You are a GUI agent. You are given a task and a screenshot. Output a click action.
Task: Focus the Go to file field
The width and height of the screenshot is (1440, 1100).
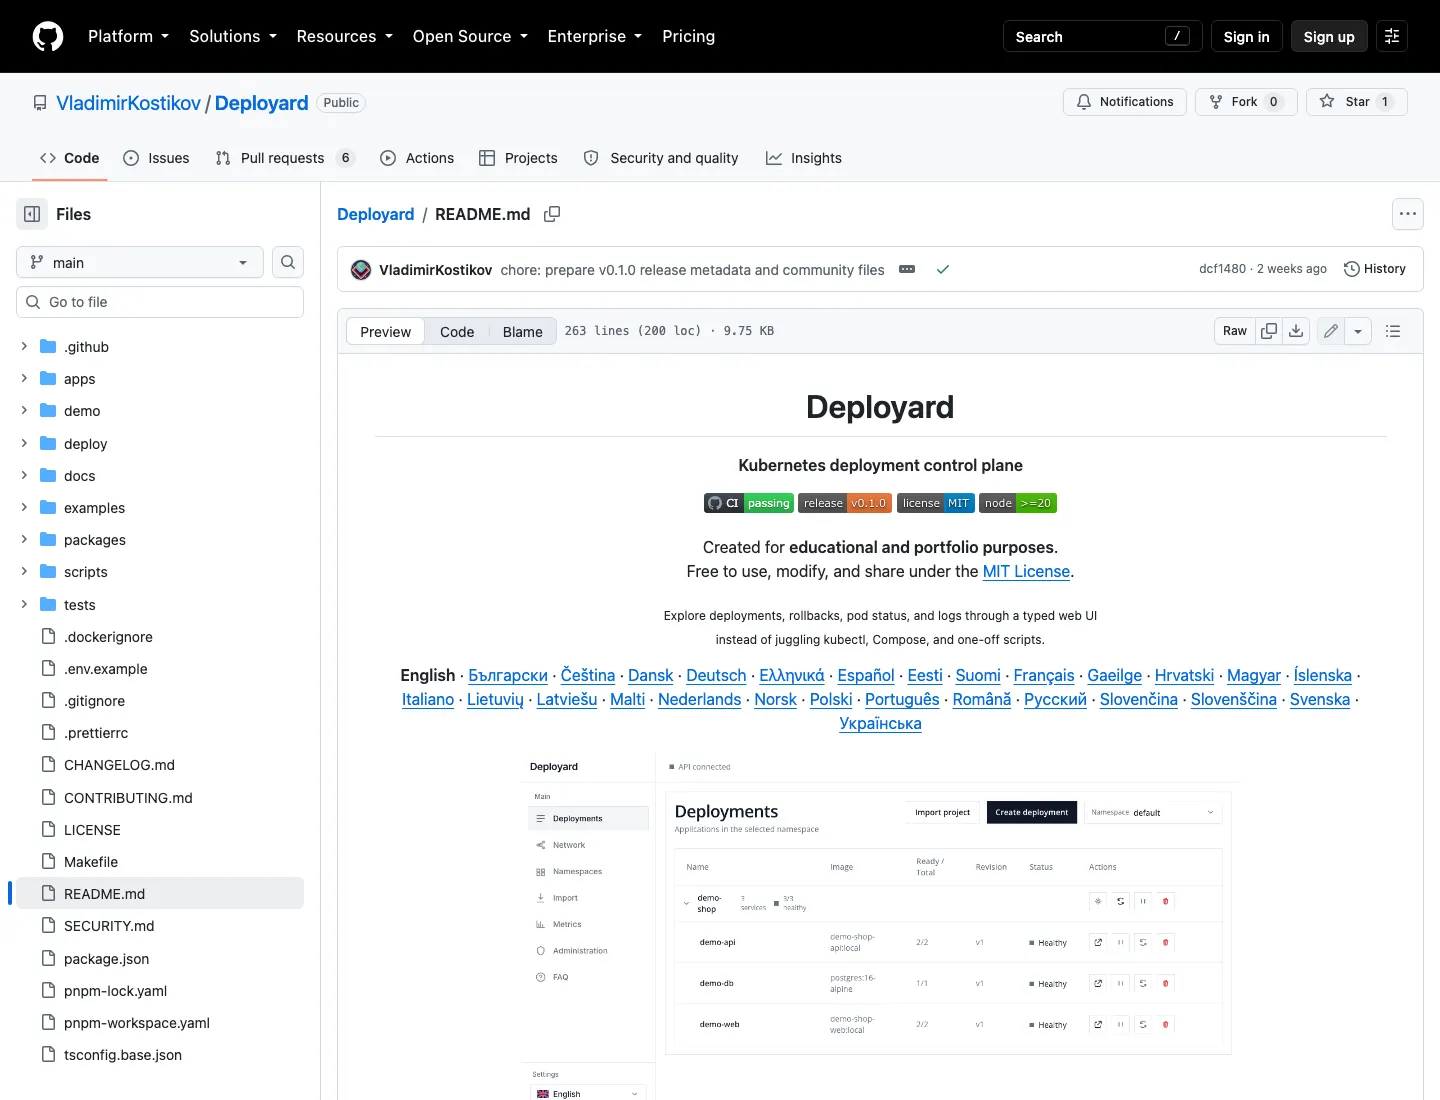tap(160, 302)
